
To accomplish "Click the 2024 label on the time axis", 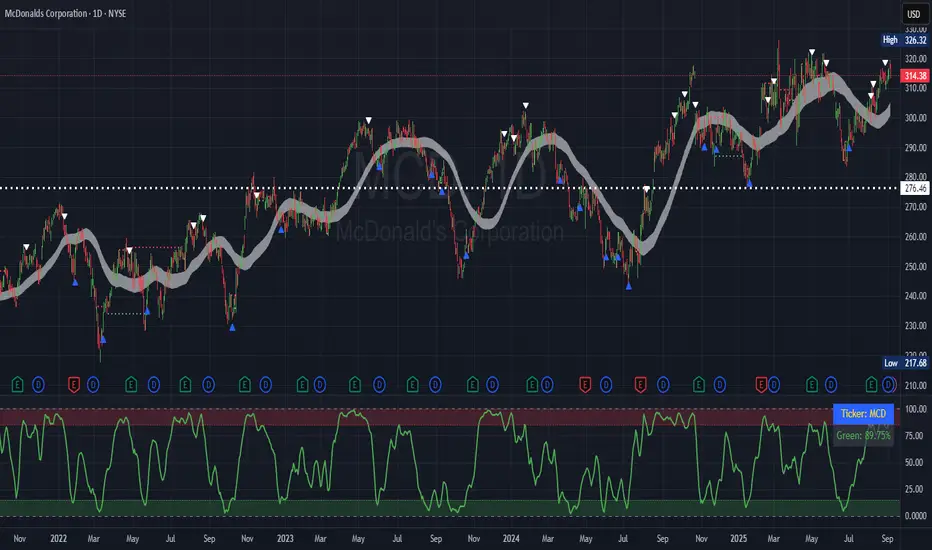I will point(511,539).
